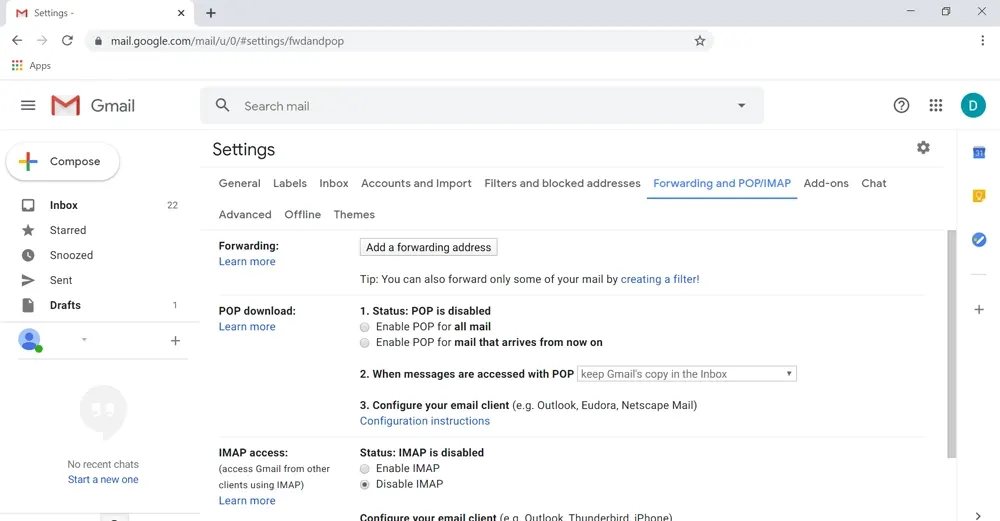Open Sent folder label
This screenshot has width=1000, height=521.
pyautogui.click(x=61, y=280)
